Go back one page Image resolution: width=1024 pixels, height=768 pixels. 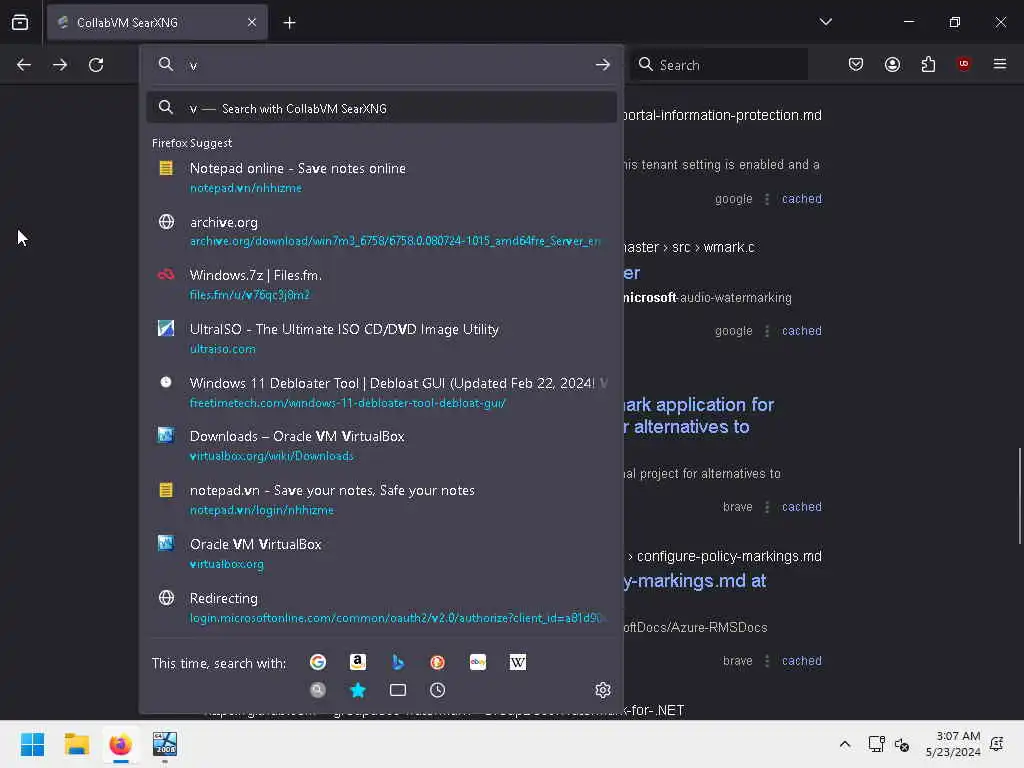(x=24, y=65)
